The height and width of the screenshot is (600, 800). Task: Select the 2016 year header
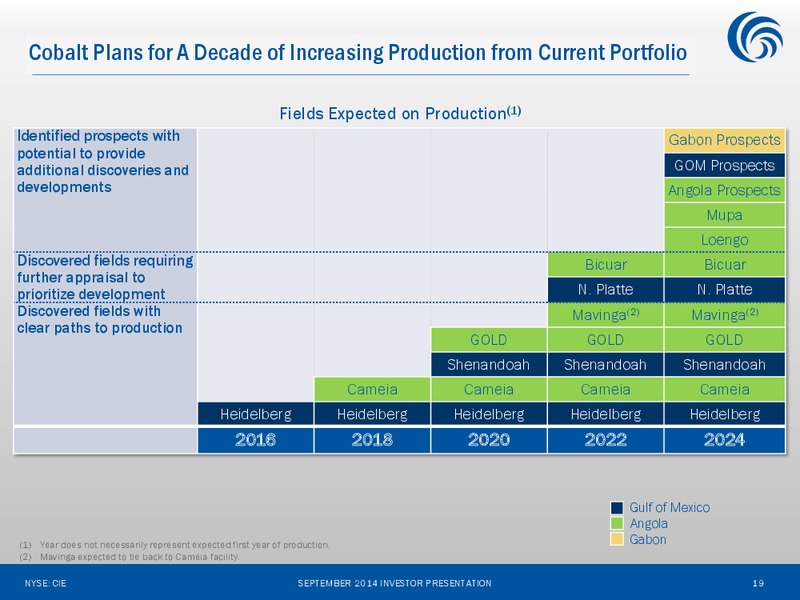256,440
